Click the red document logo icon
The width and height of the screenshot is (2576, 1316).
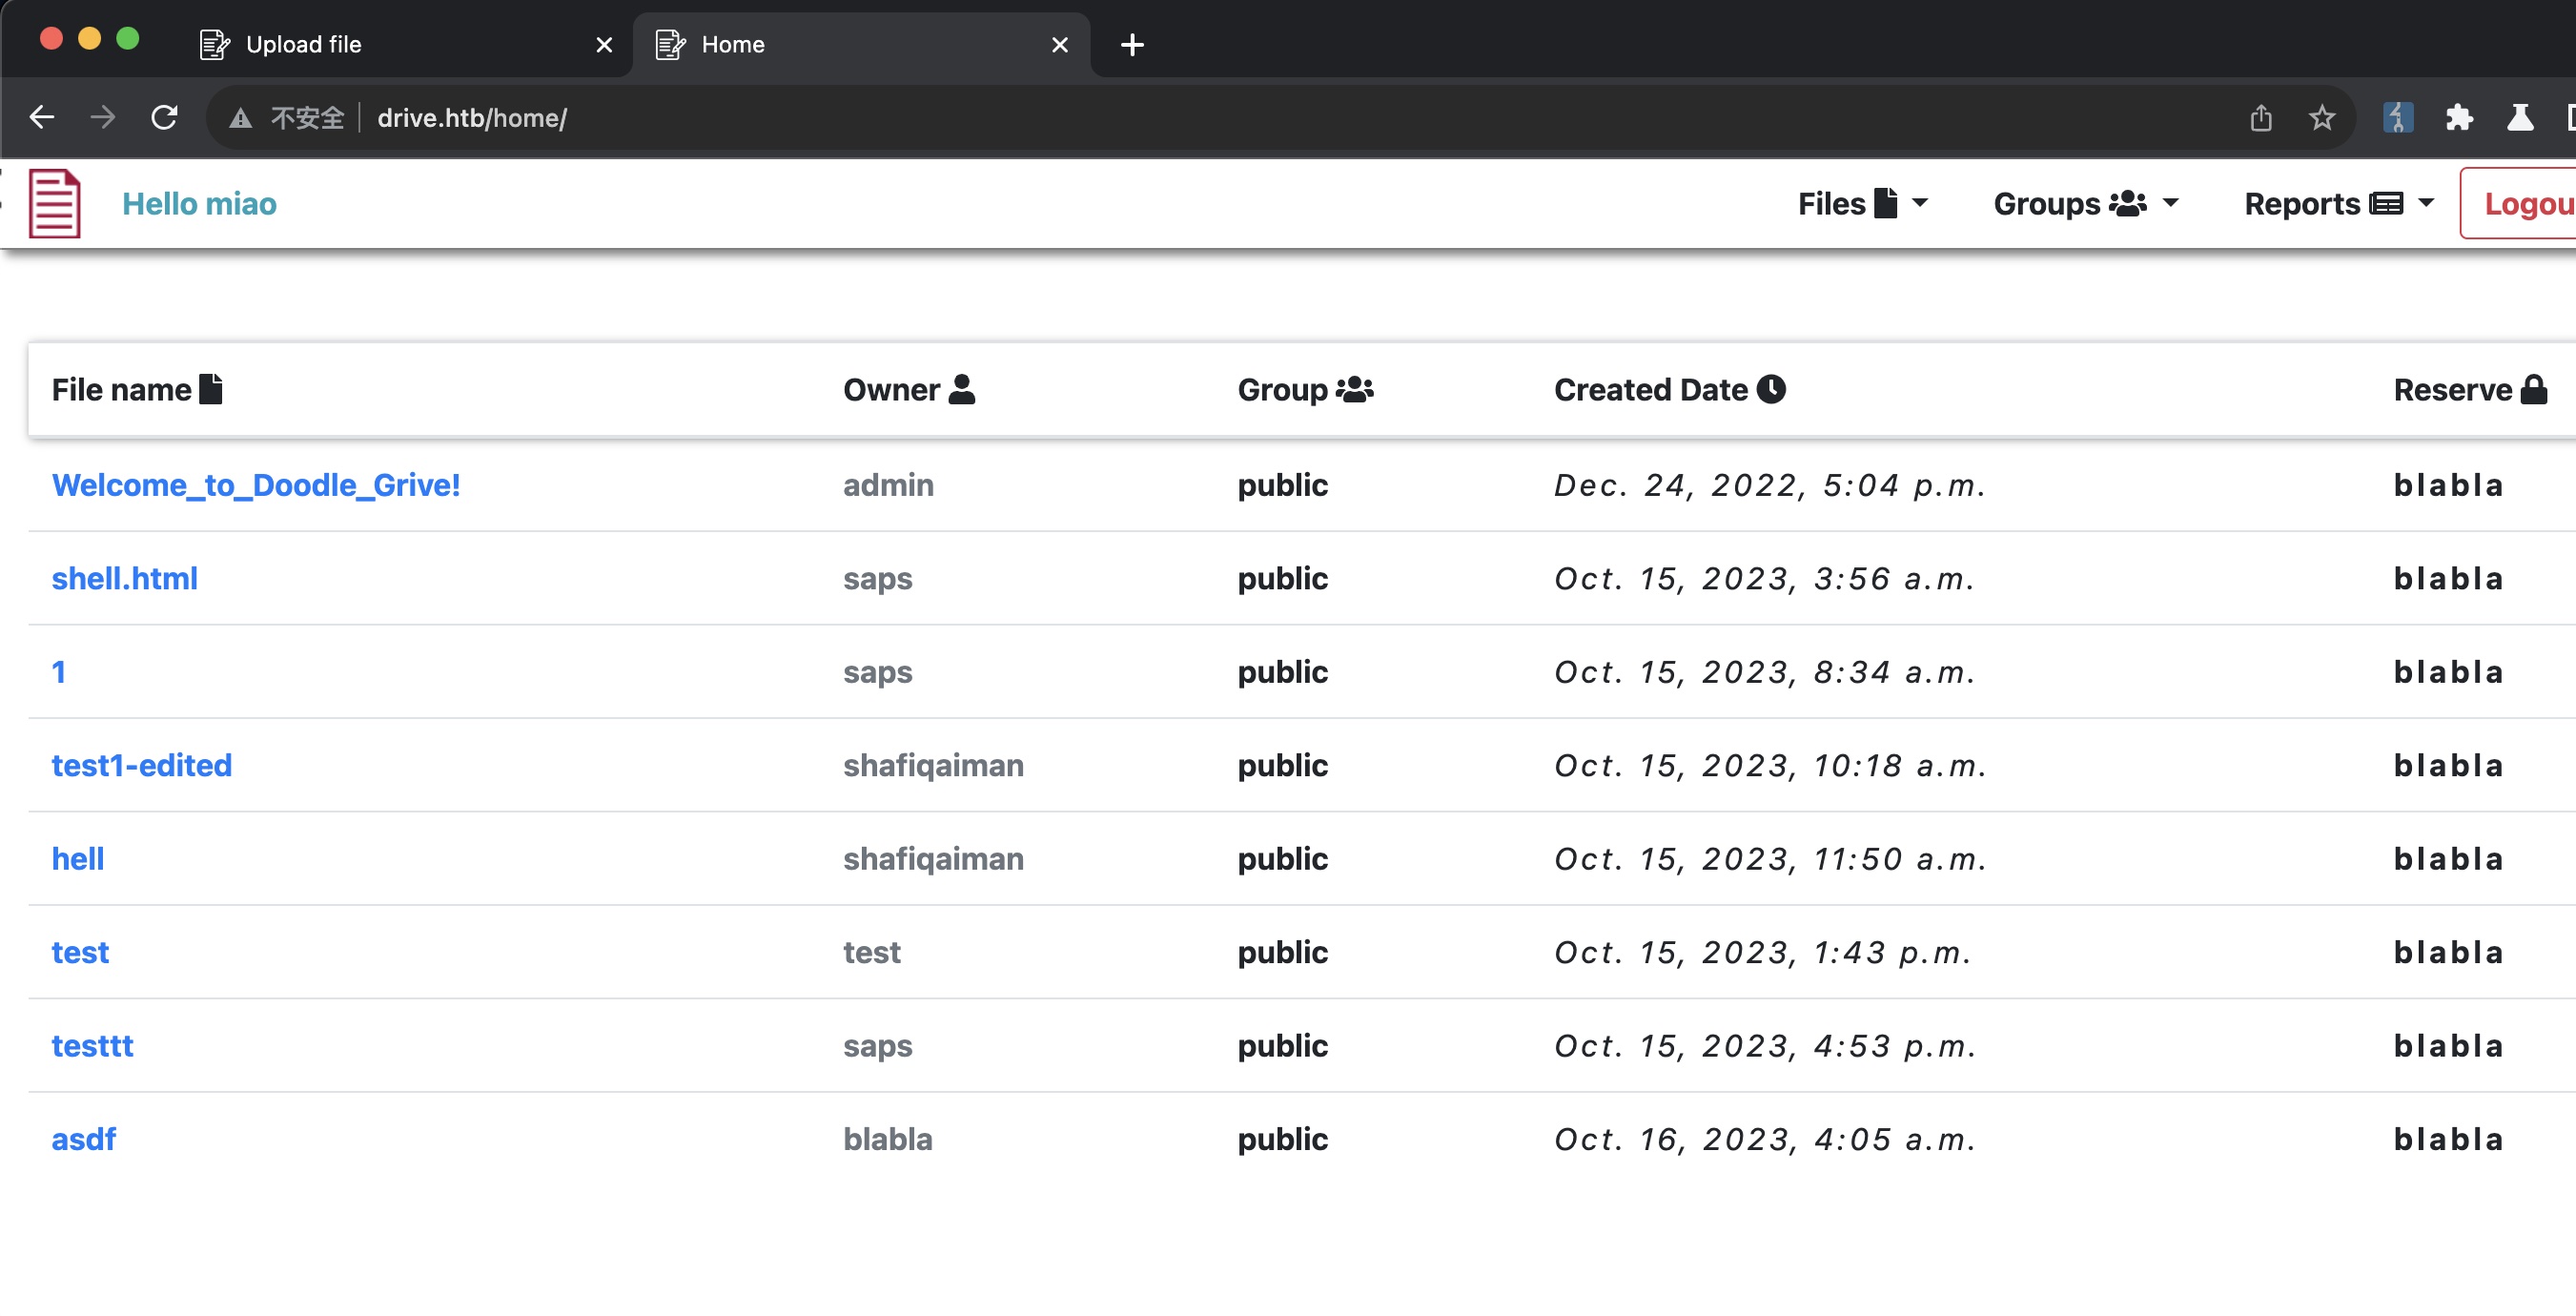54,204
